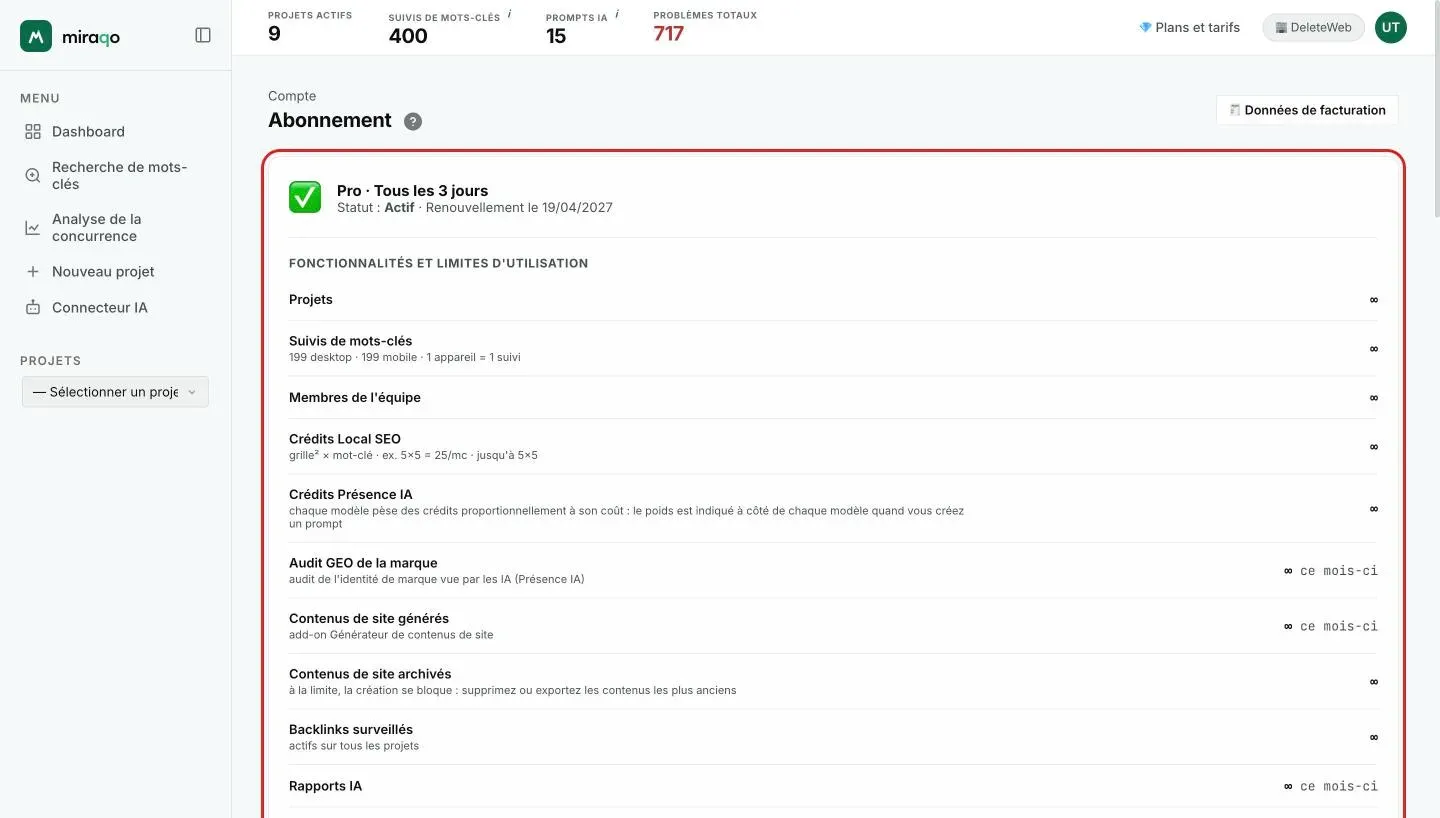This screenshot has height=818, width=1440.
Task: Click the Pro · Tous les 3 jours heading
Action: (412, 190)
